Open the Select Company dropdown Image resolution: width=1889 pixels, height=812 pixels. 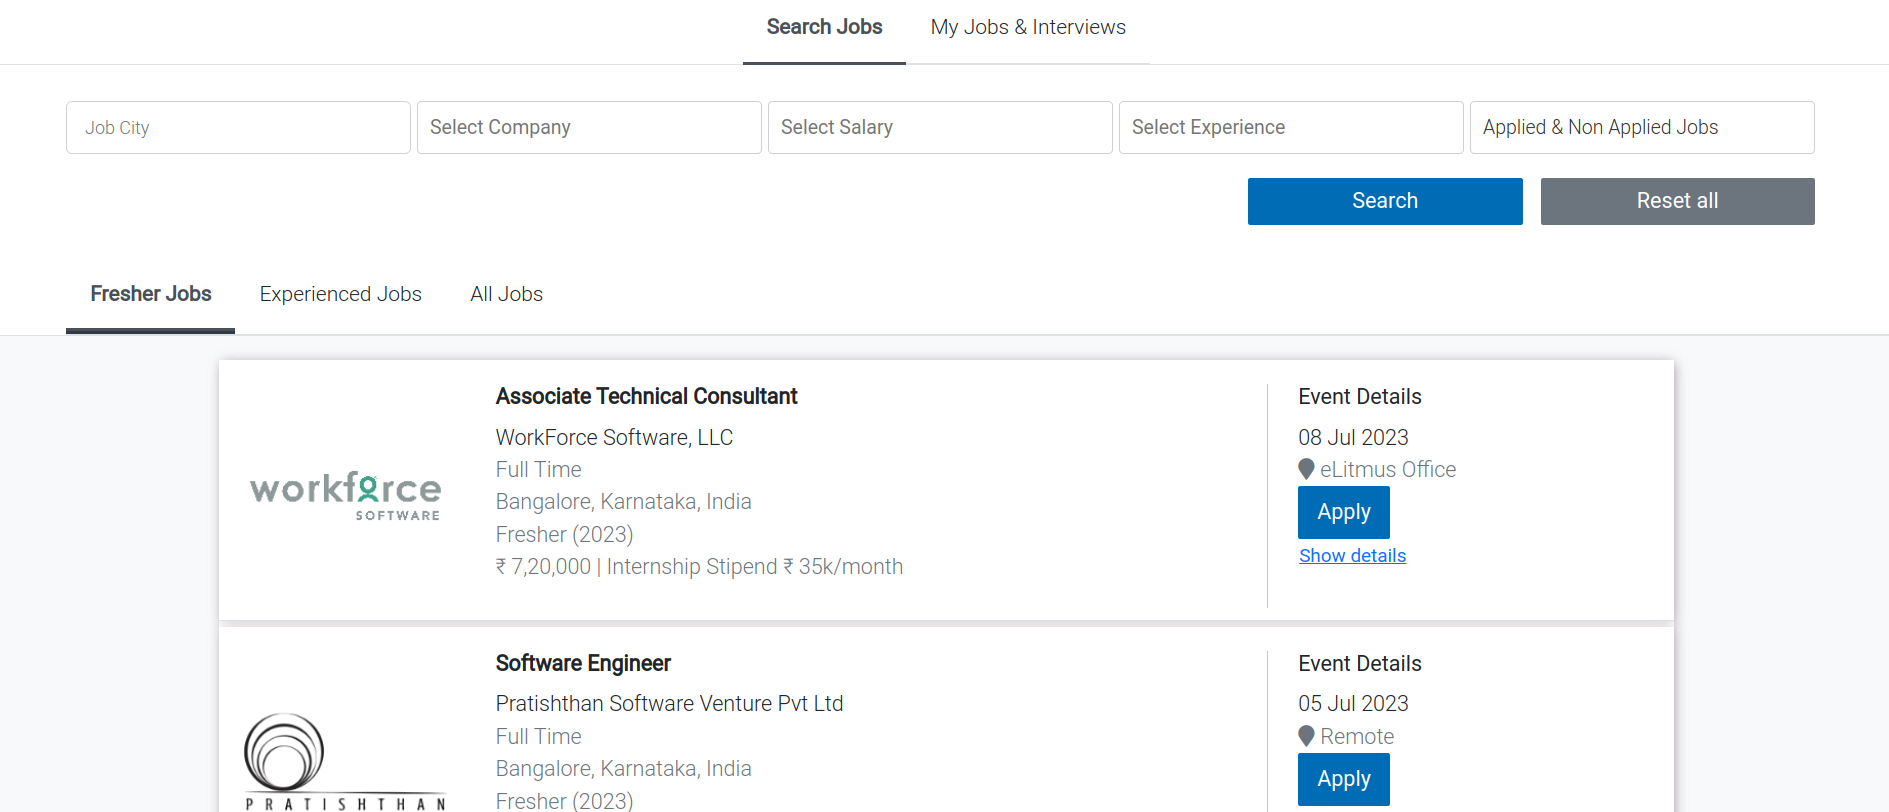(589, 127)
